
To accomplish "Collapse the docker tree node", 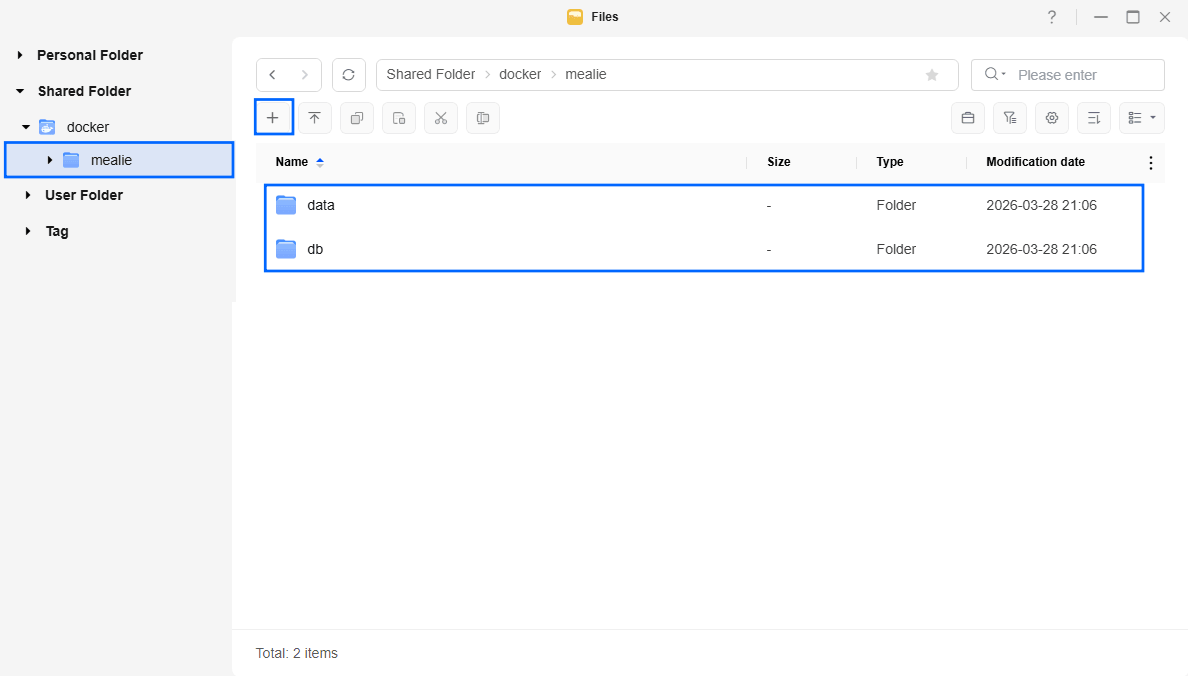I will click(x=26, y=127).
